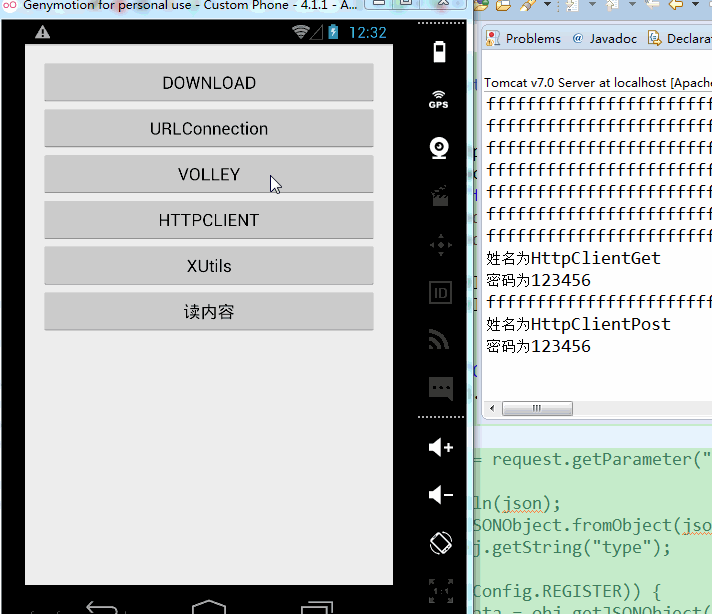Click the JSONObject.fromObject code line

(x=592, y=525)
